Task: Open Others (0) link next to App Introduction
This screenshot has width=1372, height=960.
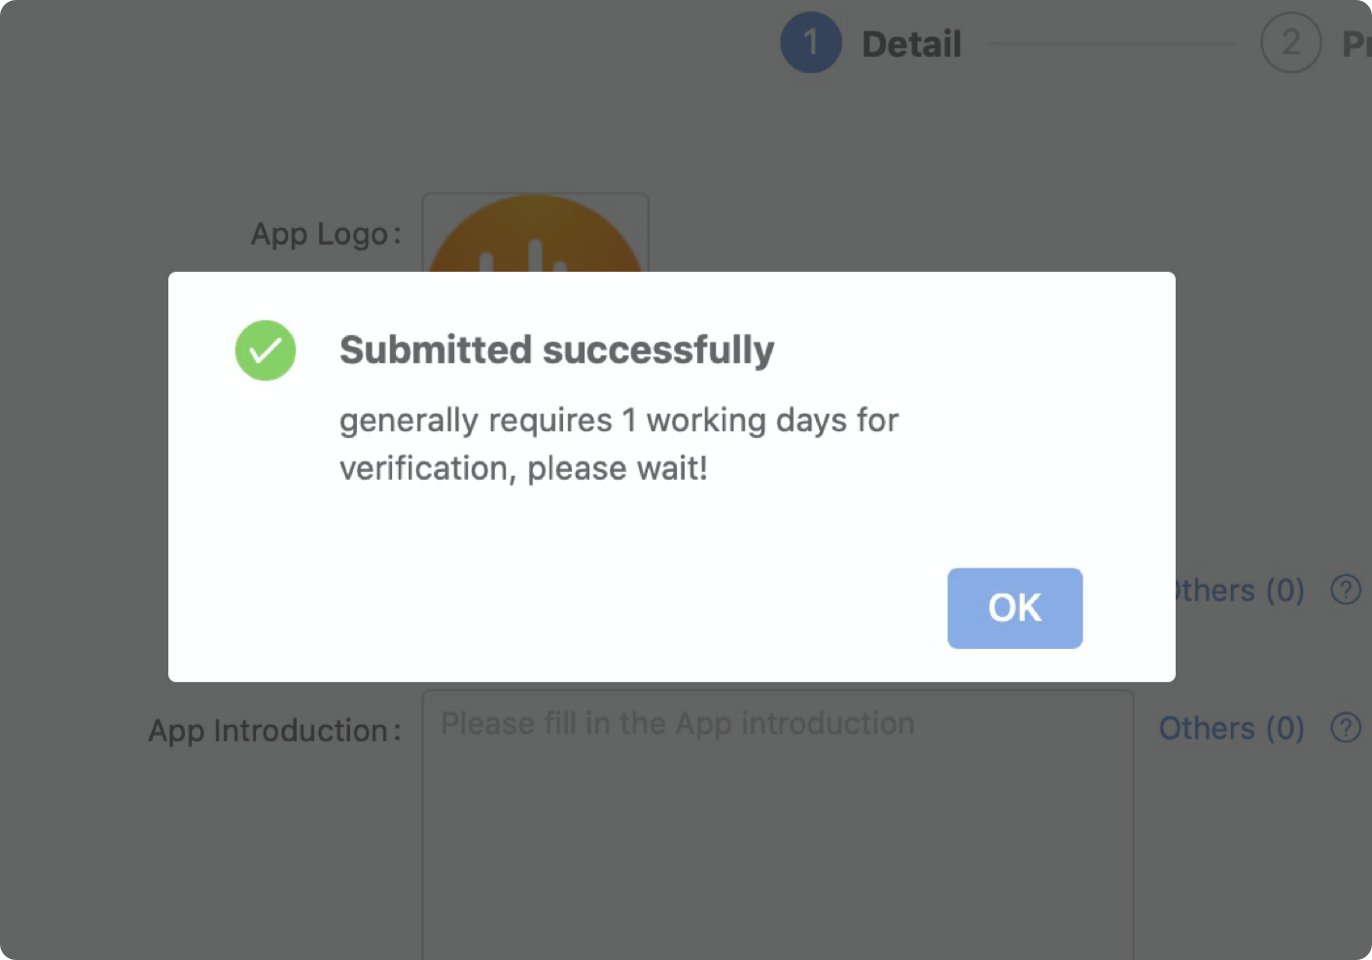Action: click(1231, 728)
